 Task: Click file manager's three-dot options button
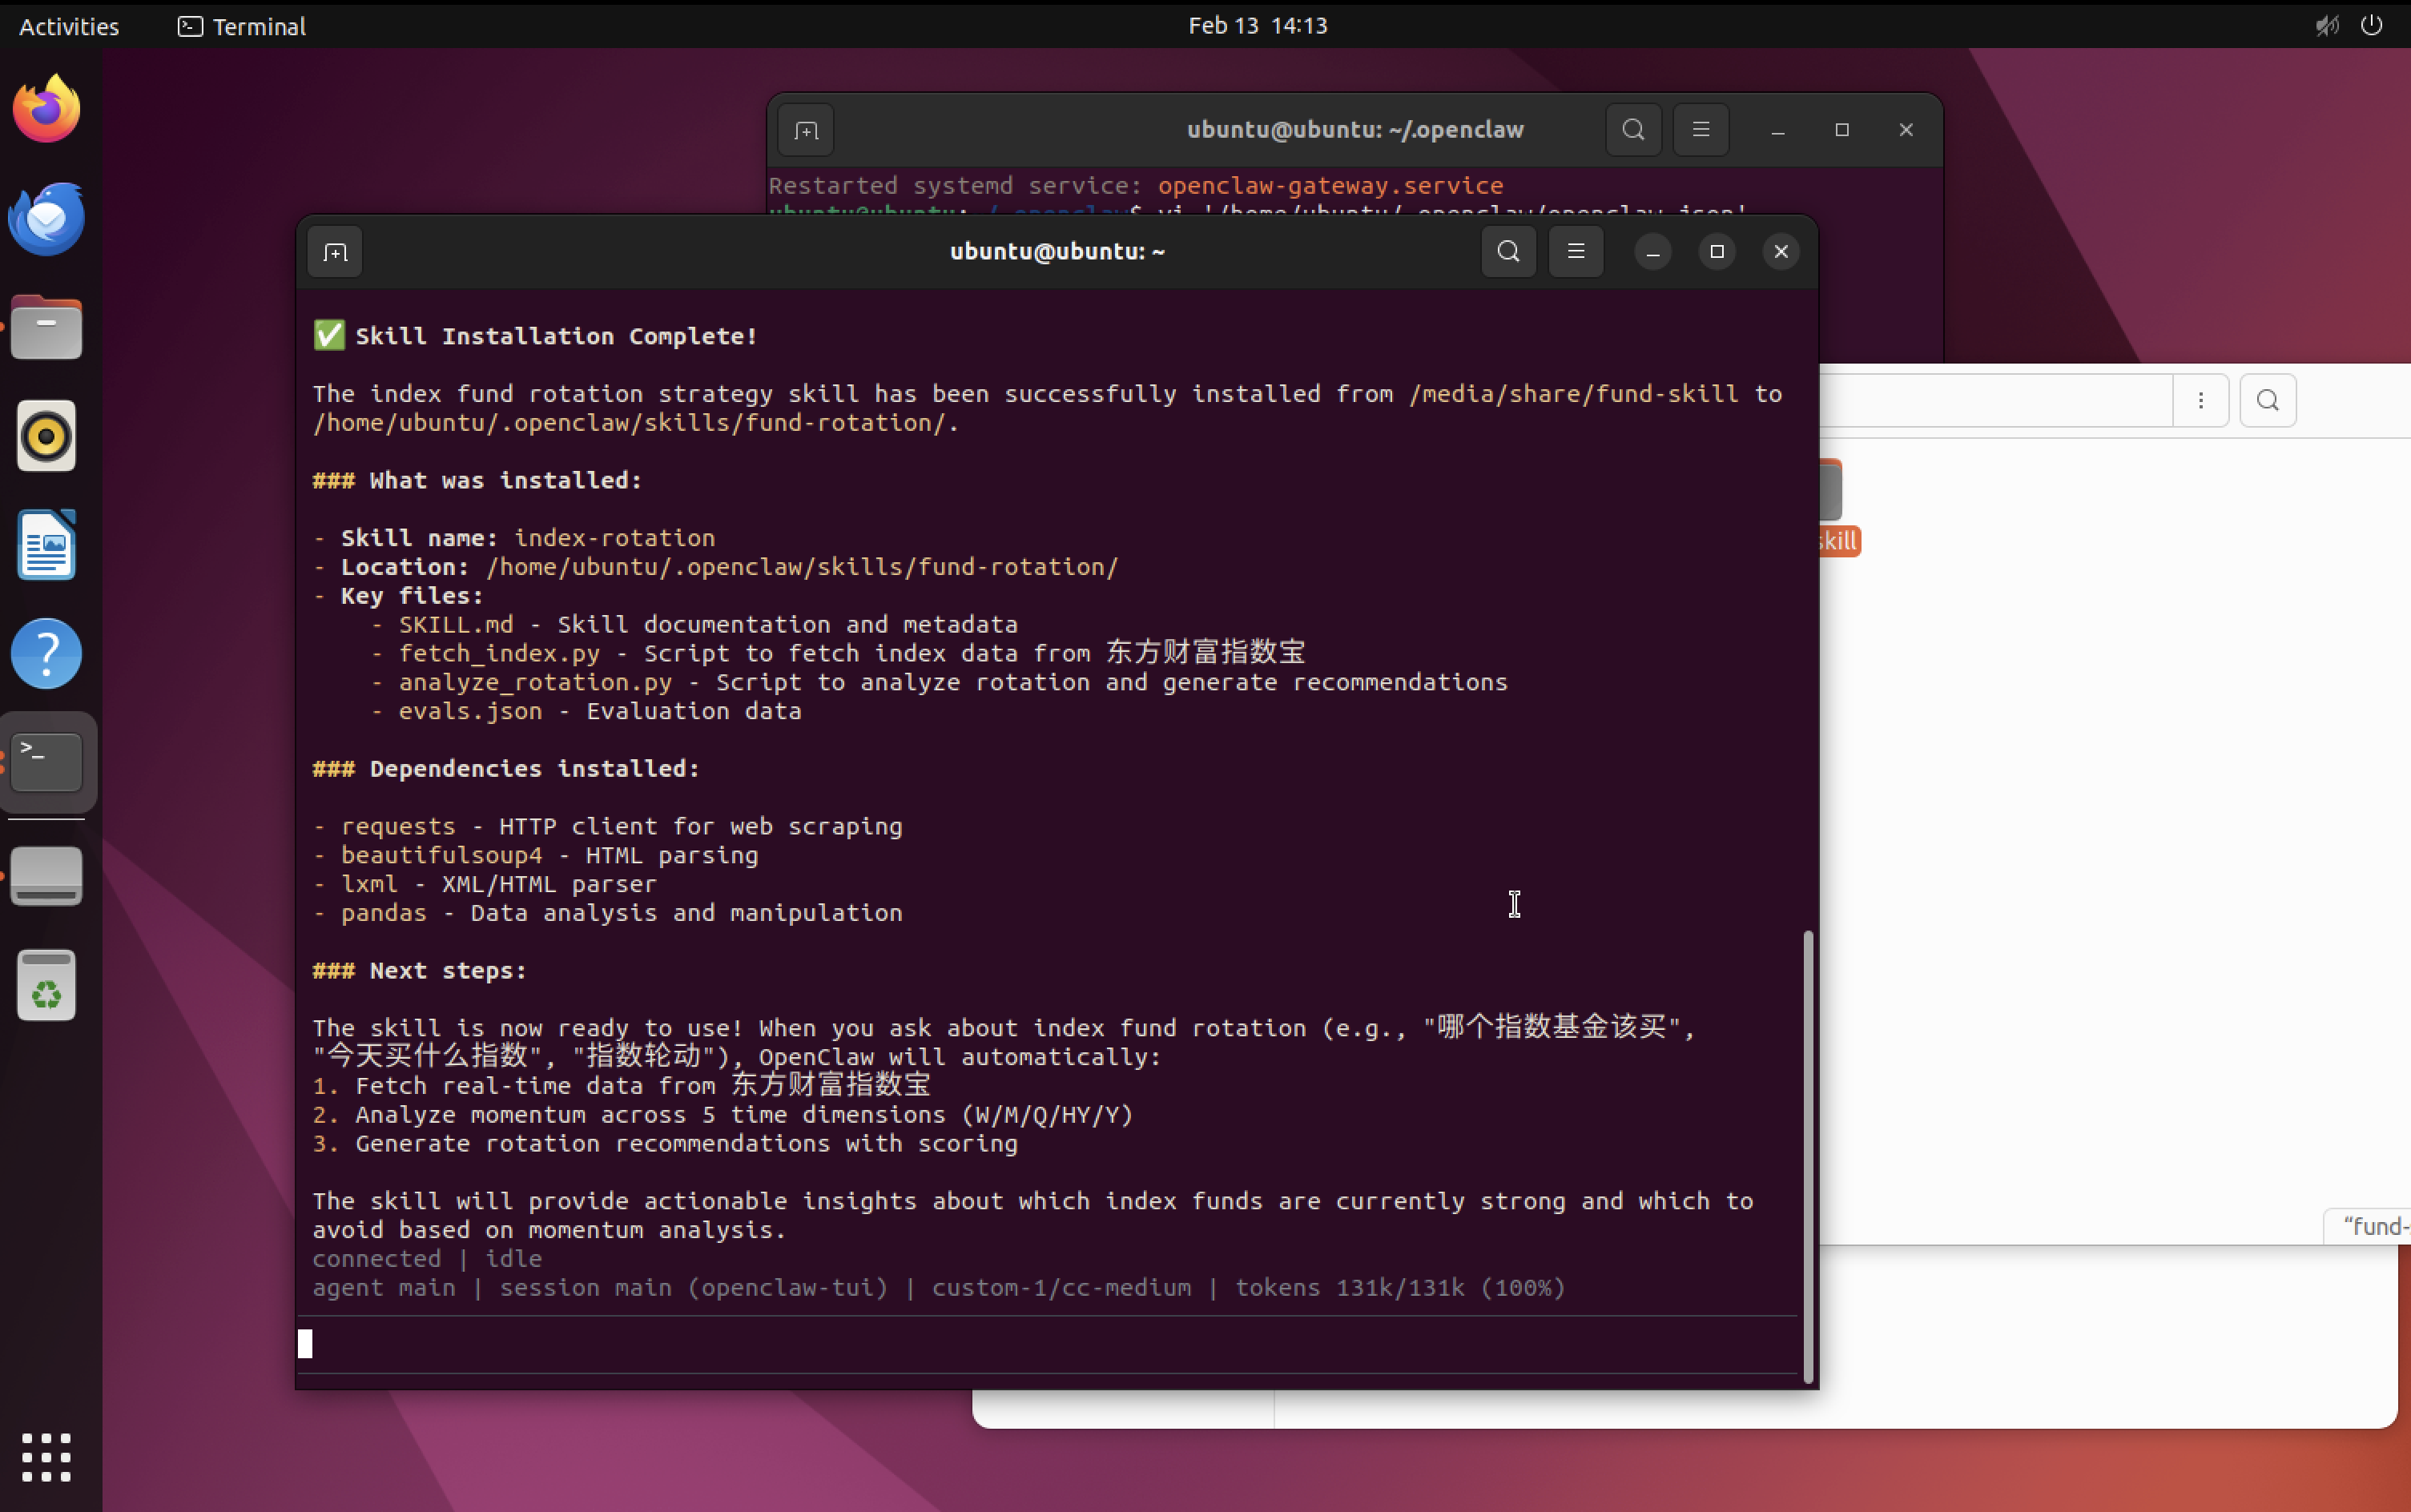(x=2200, y=401)
